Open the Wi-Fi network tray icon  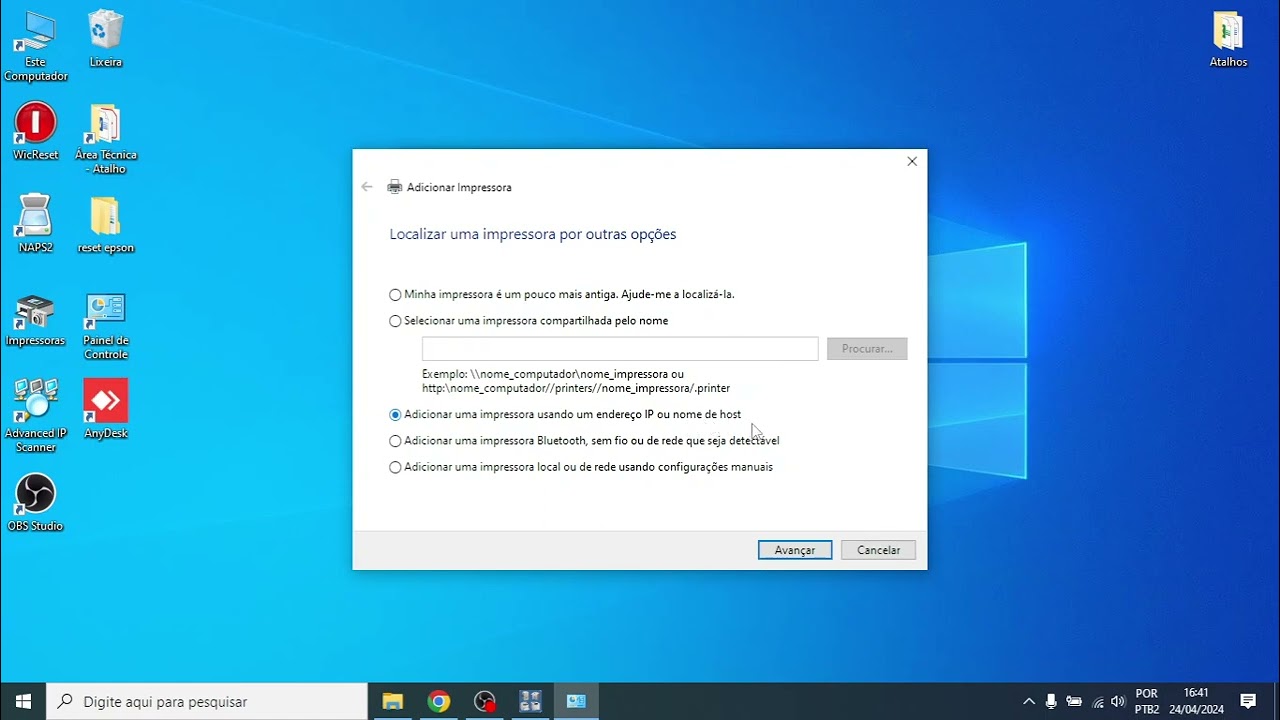point(1098,701)
